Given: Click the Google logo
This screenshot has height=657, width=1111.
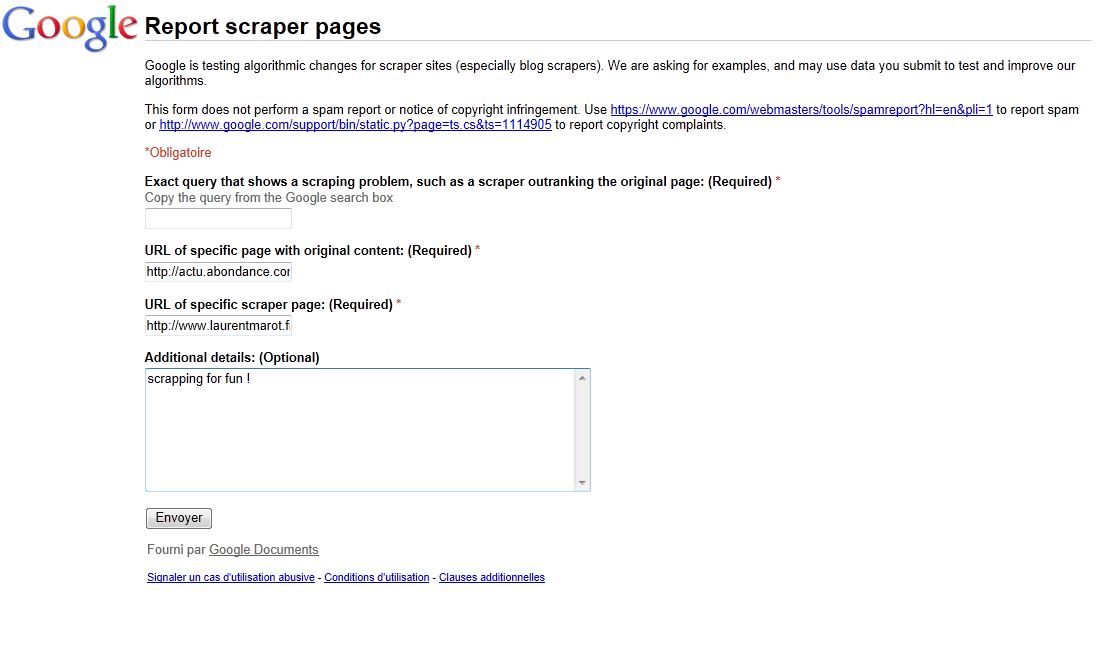Looking at the screenshot, I should pos(69,28).
